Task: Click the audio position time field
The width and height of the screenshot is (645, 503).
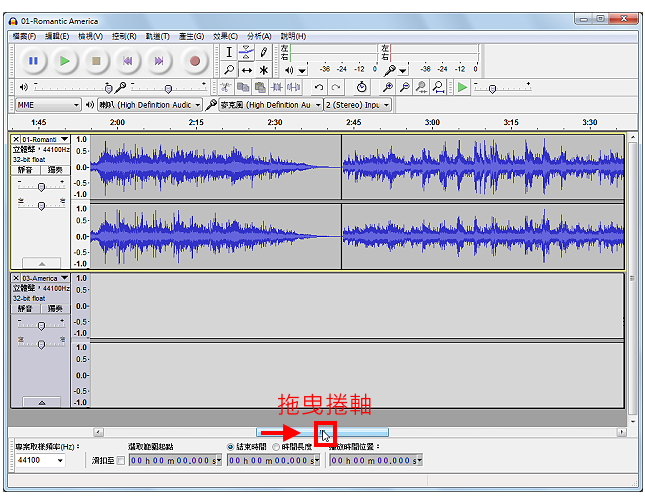Action: [376, 461]
